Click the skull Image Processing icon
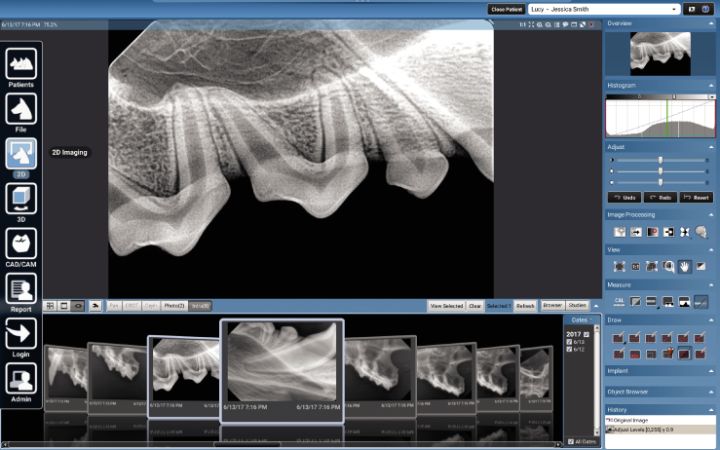The width and height of the screenshot is (720, 450). [701, 232]
